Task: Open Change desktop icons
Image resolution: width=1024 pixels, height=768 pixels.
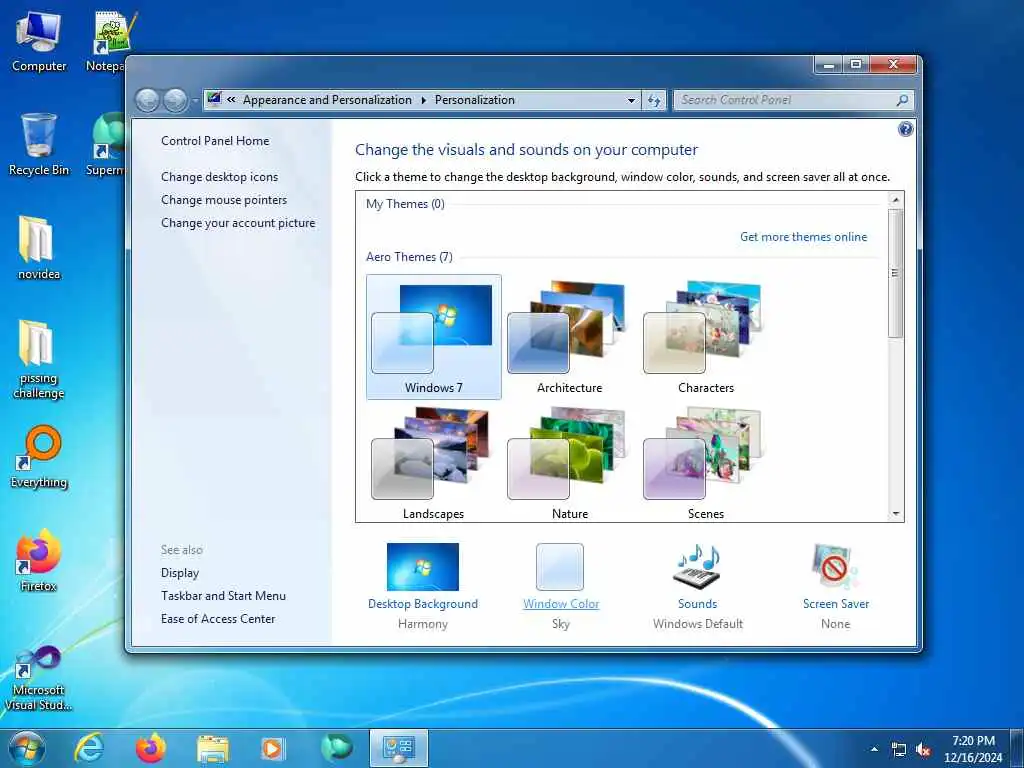Action: (x=219, y=177)
